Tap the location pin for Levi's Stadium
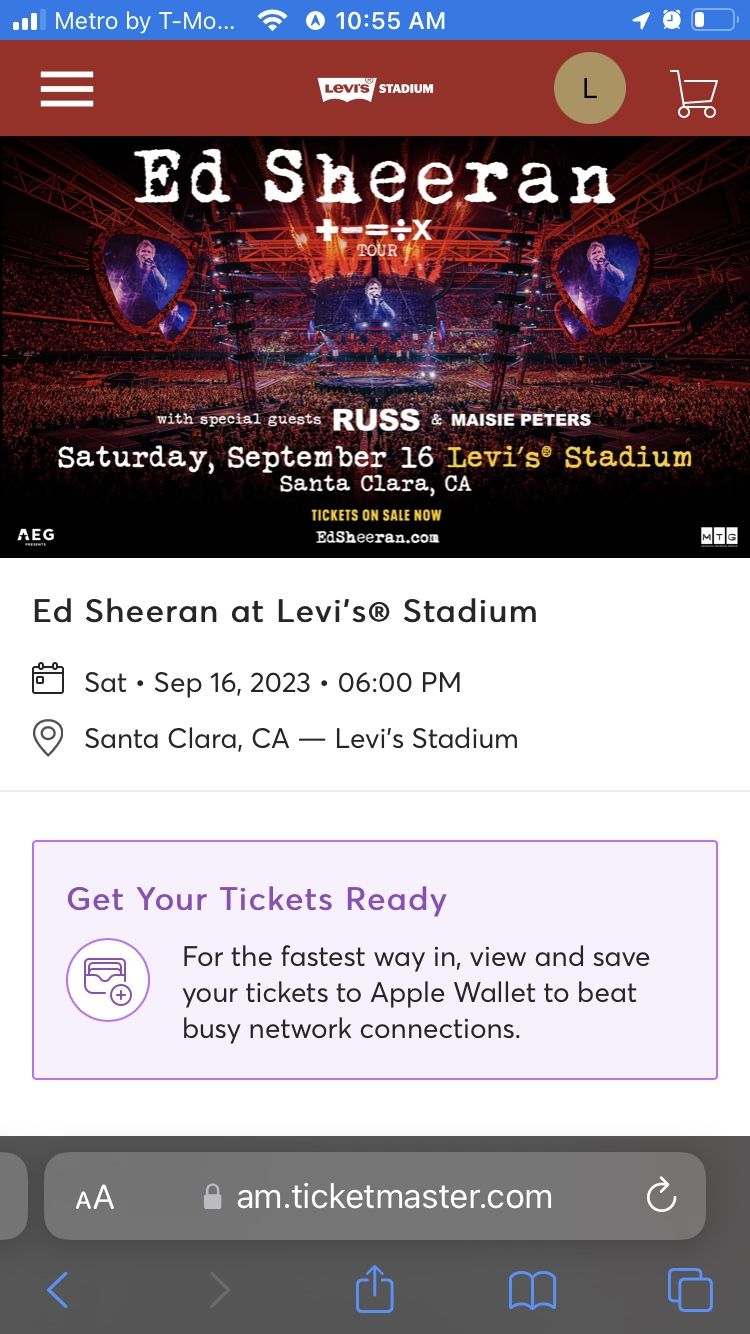 [47, 738]
